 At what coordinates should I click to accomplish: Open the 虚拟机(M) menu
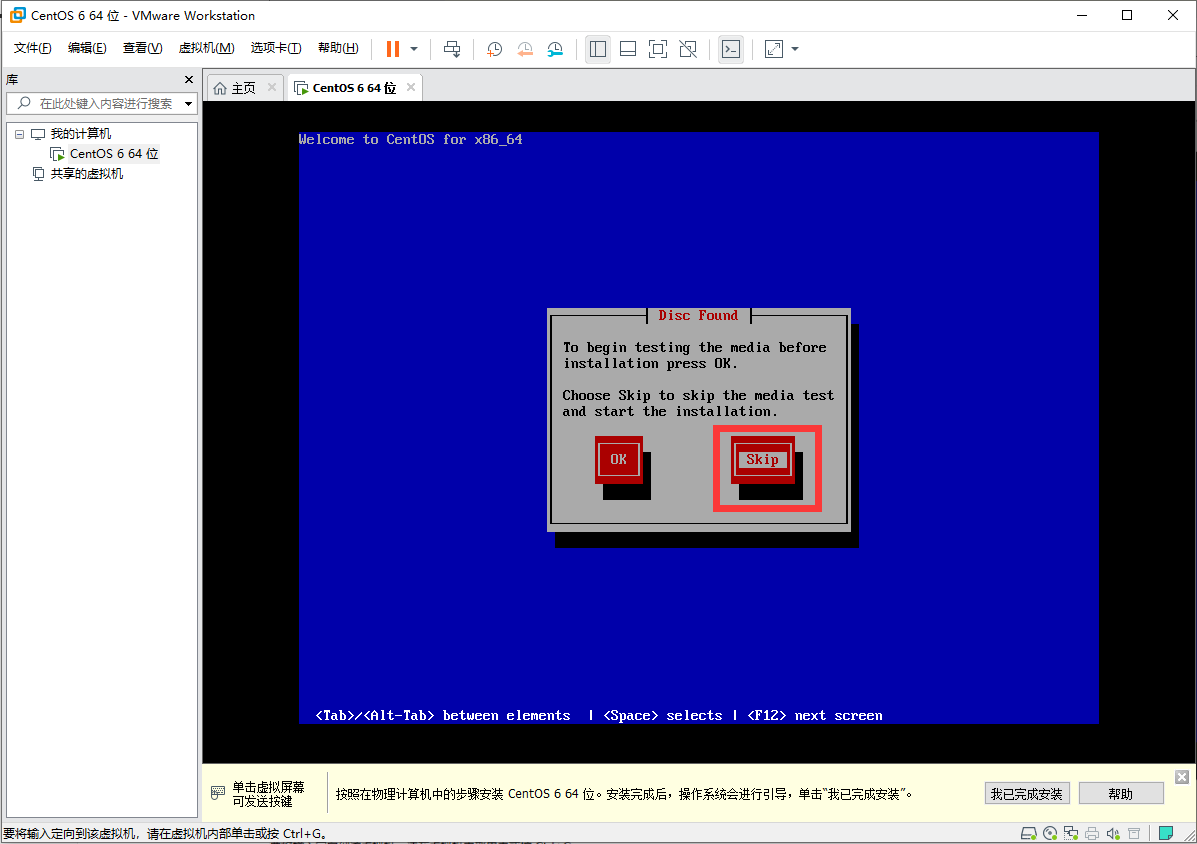point(206,48)
